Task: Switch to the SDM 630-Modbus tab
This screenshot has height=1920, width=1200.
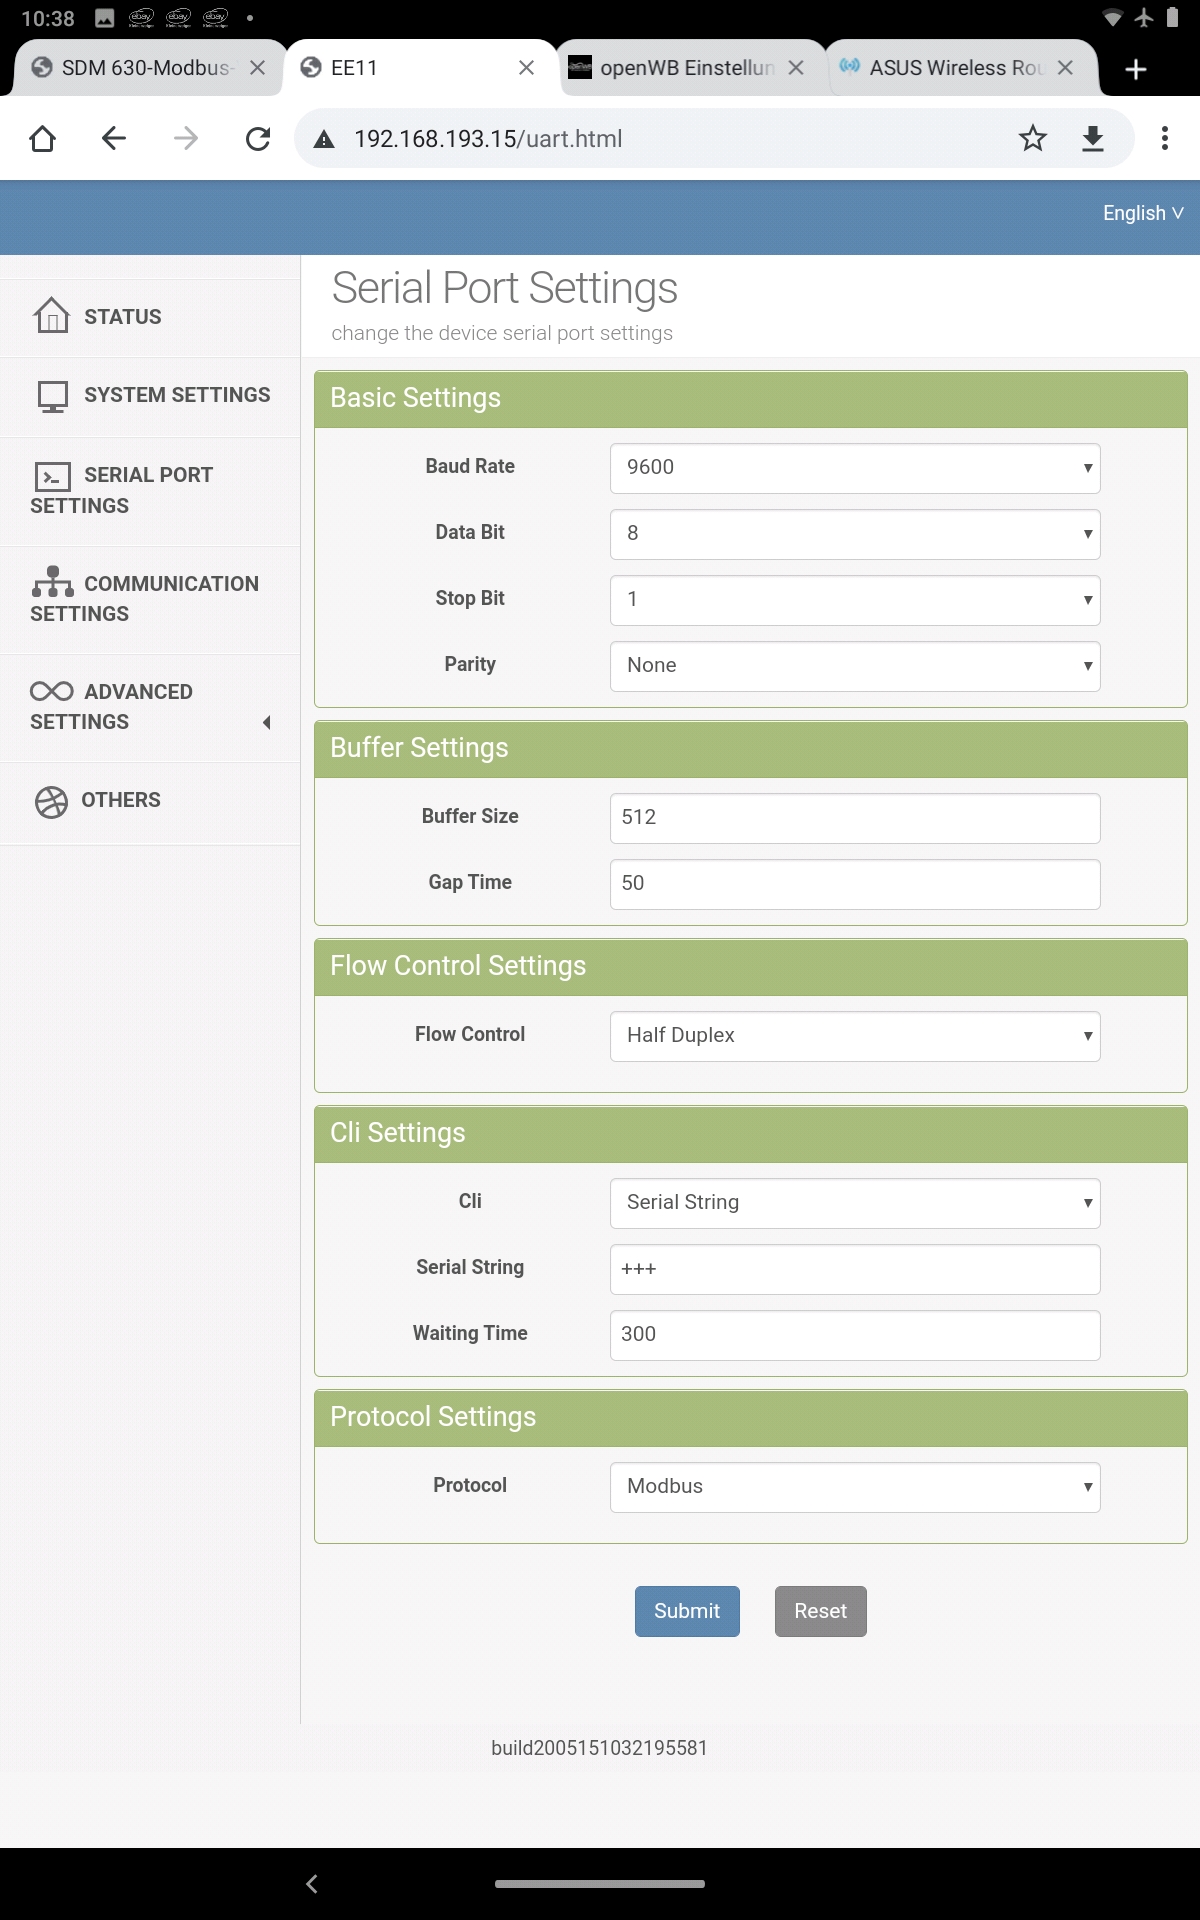Action: pos(140,68)
